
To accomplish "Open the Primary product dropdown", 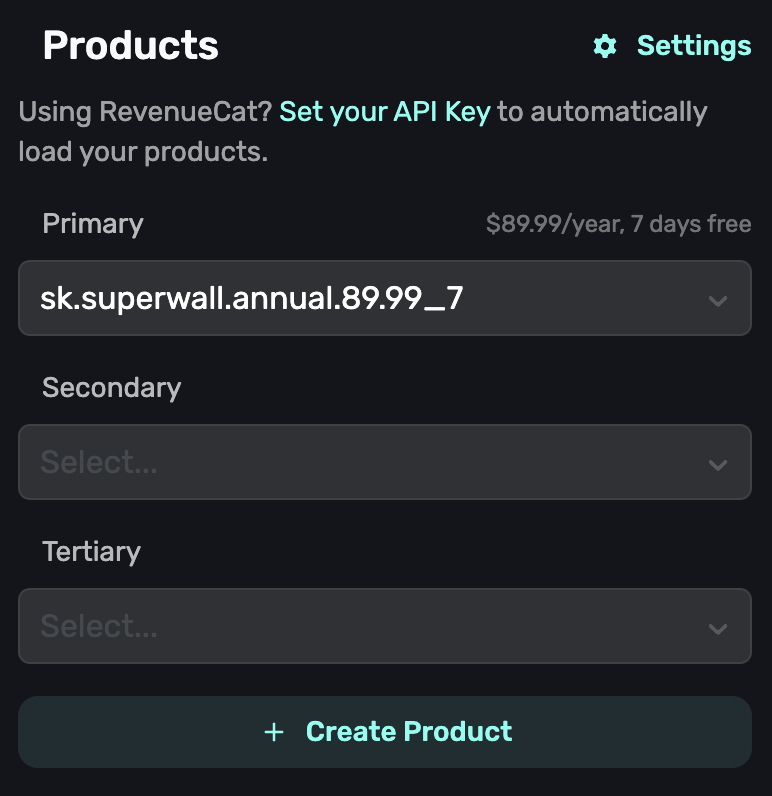I will point(384,298).
